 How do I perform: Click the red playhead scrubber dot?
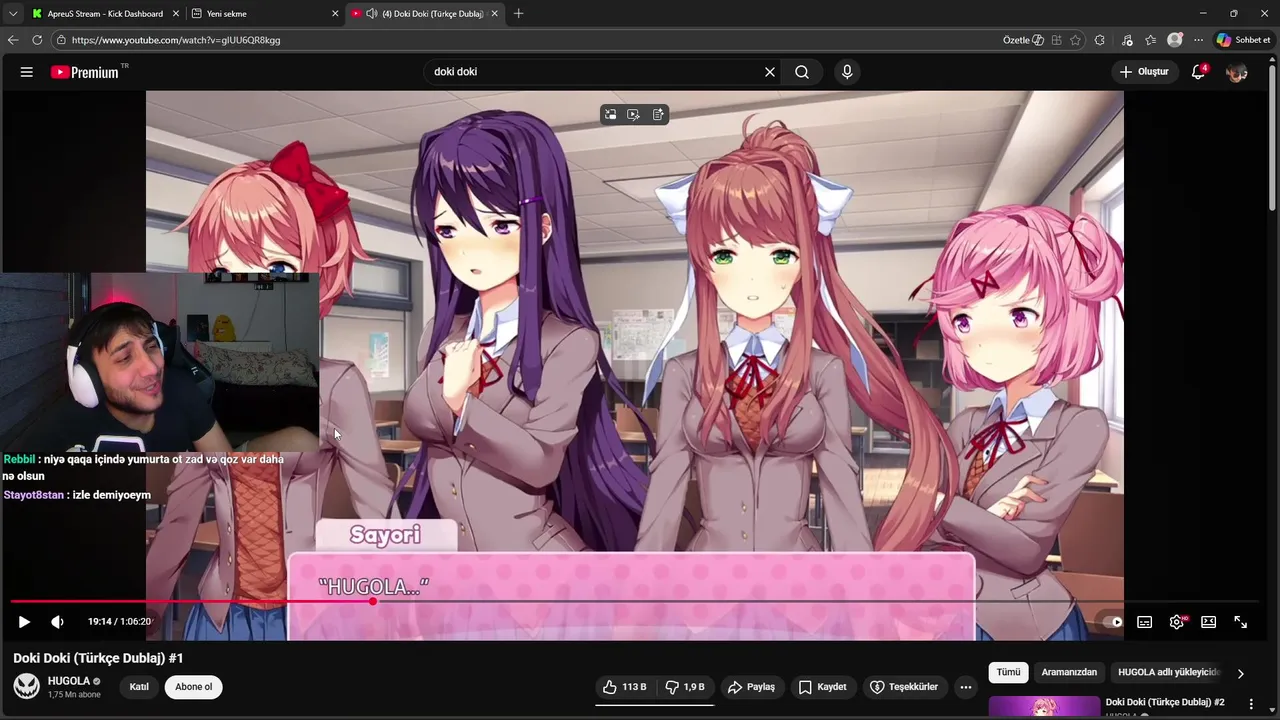point(373,602)
